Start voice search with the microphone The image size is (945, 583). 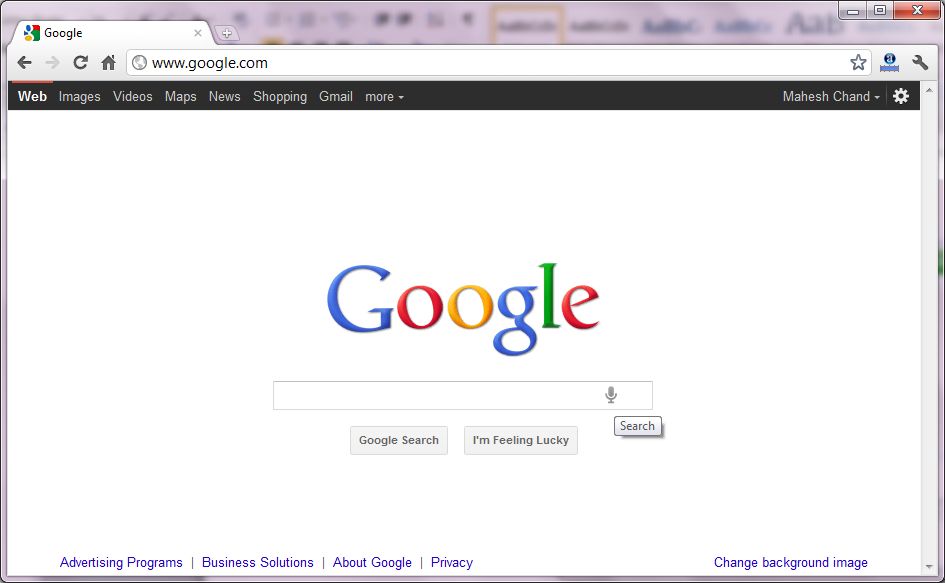[610, 395]
